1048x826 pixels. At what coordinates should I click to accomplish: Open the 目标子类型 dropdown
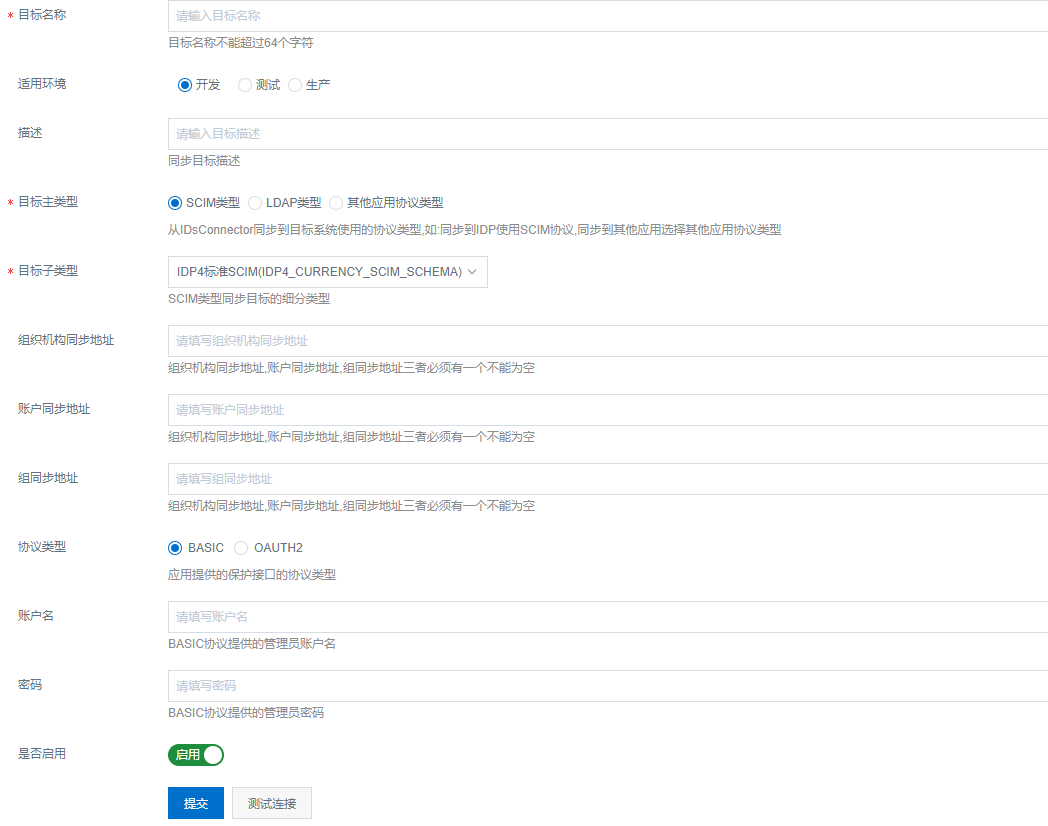click(x=318, y=272)
